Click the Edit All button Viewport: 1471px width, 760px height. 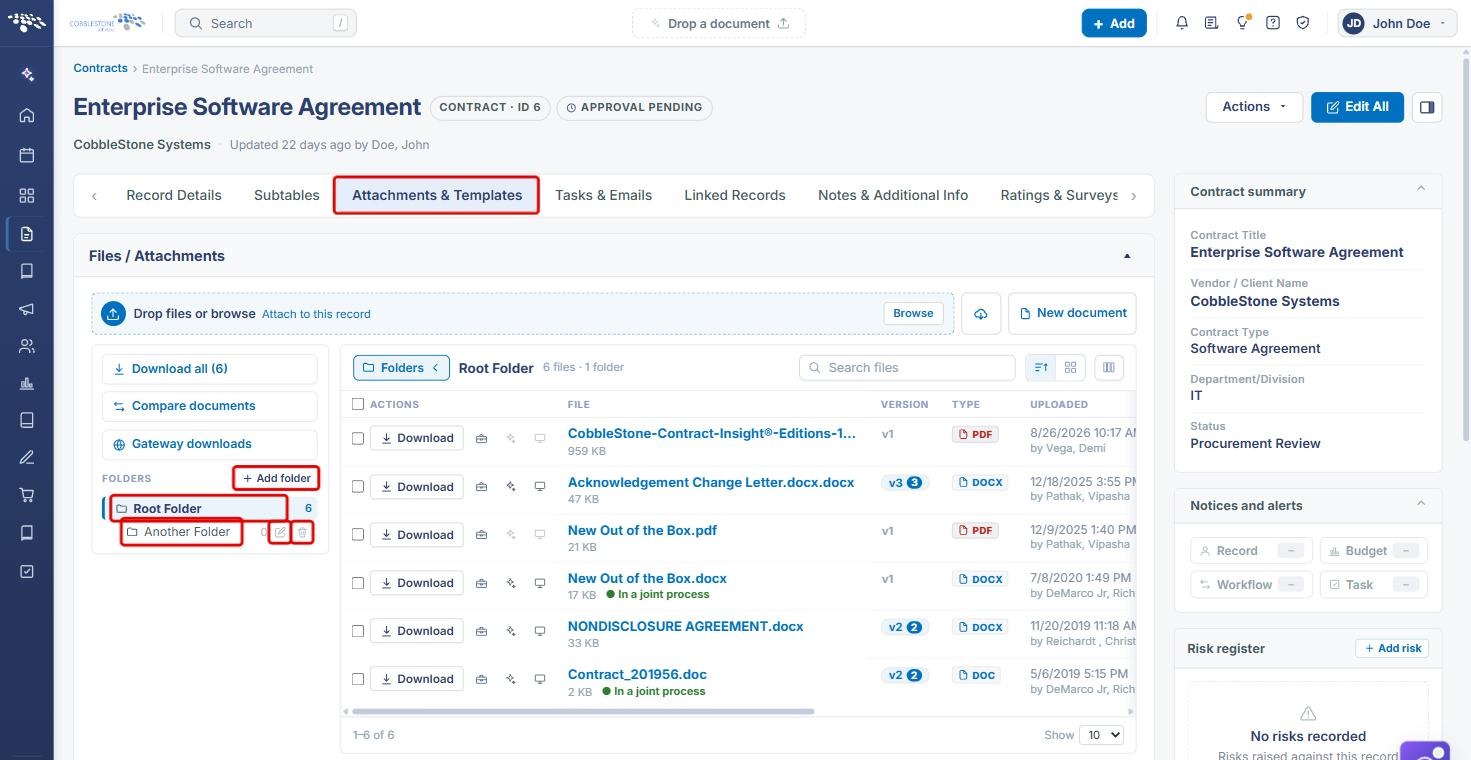pos(1358,107)
